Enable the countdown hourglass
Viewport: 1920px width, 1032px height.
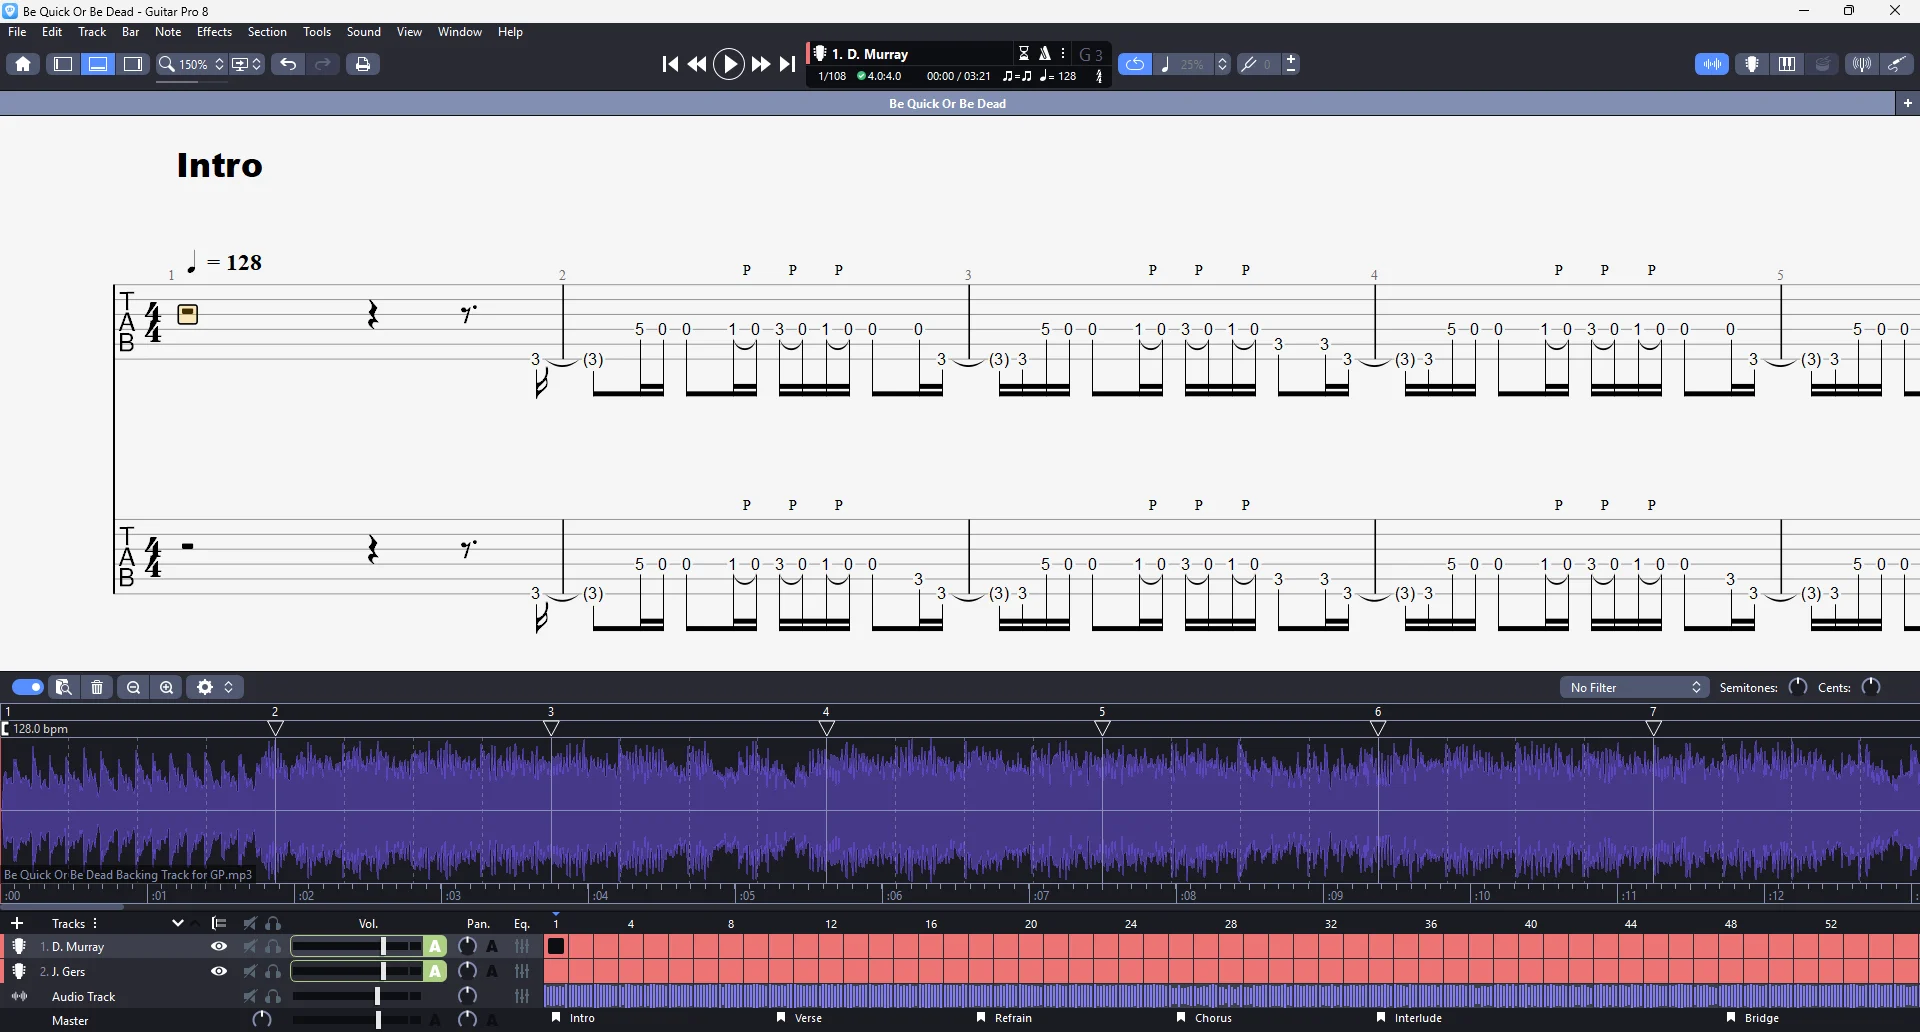pyautogui.click(x=1024, y=53)
